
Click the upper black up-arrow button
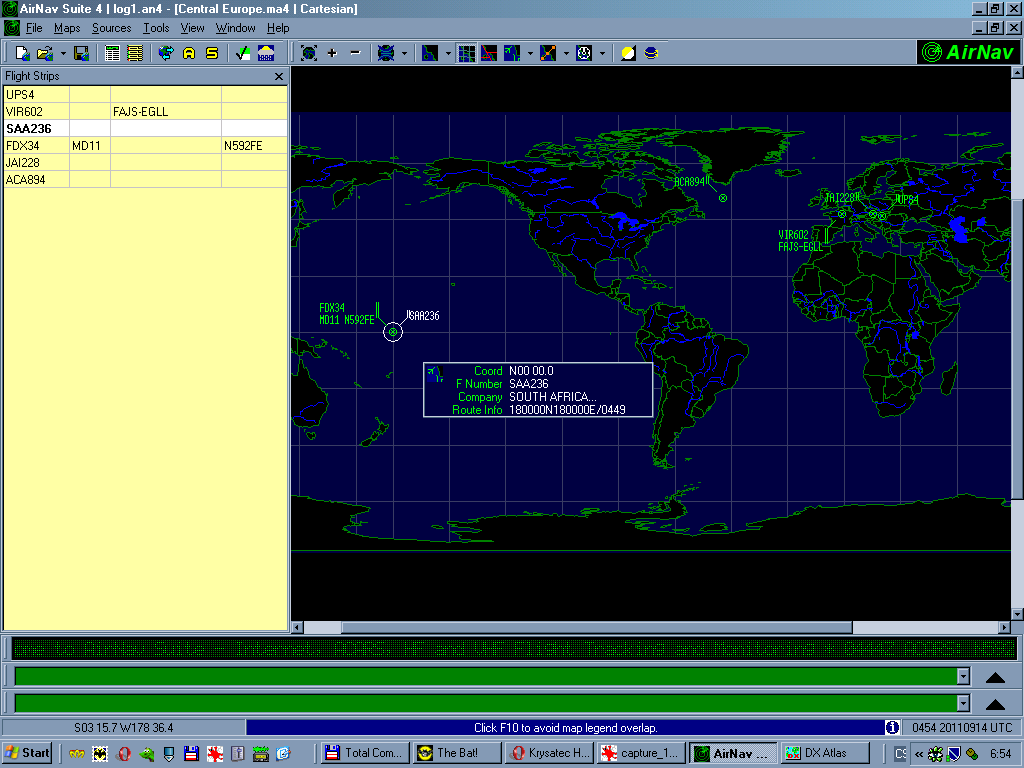point(995,677)
